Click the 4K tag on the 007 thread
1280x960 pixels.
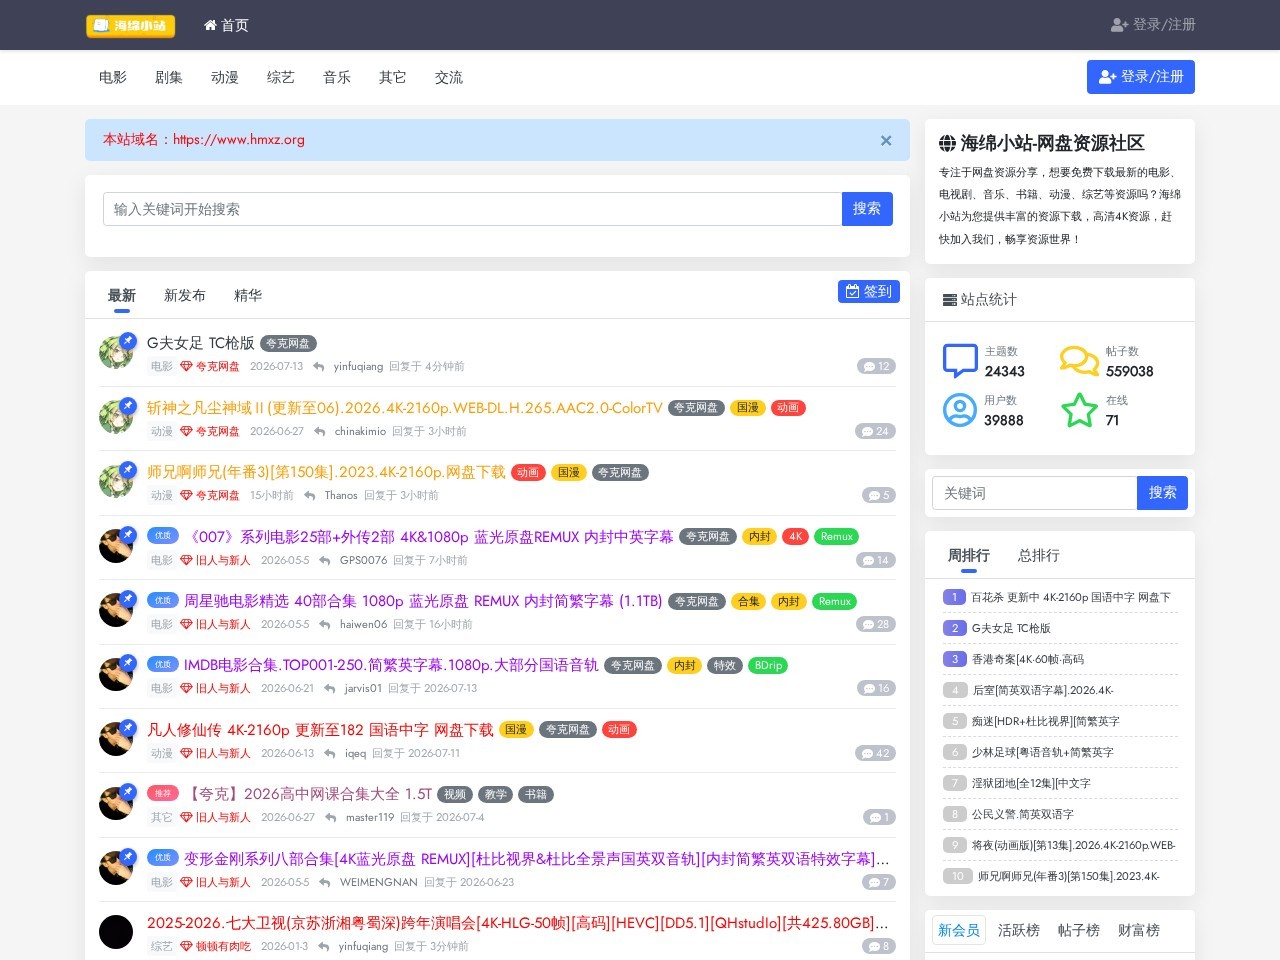796,537
